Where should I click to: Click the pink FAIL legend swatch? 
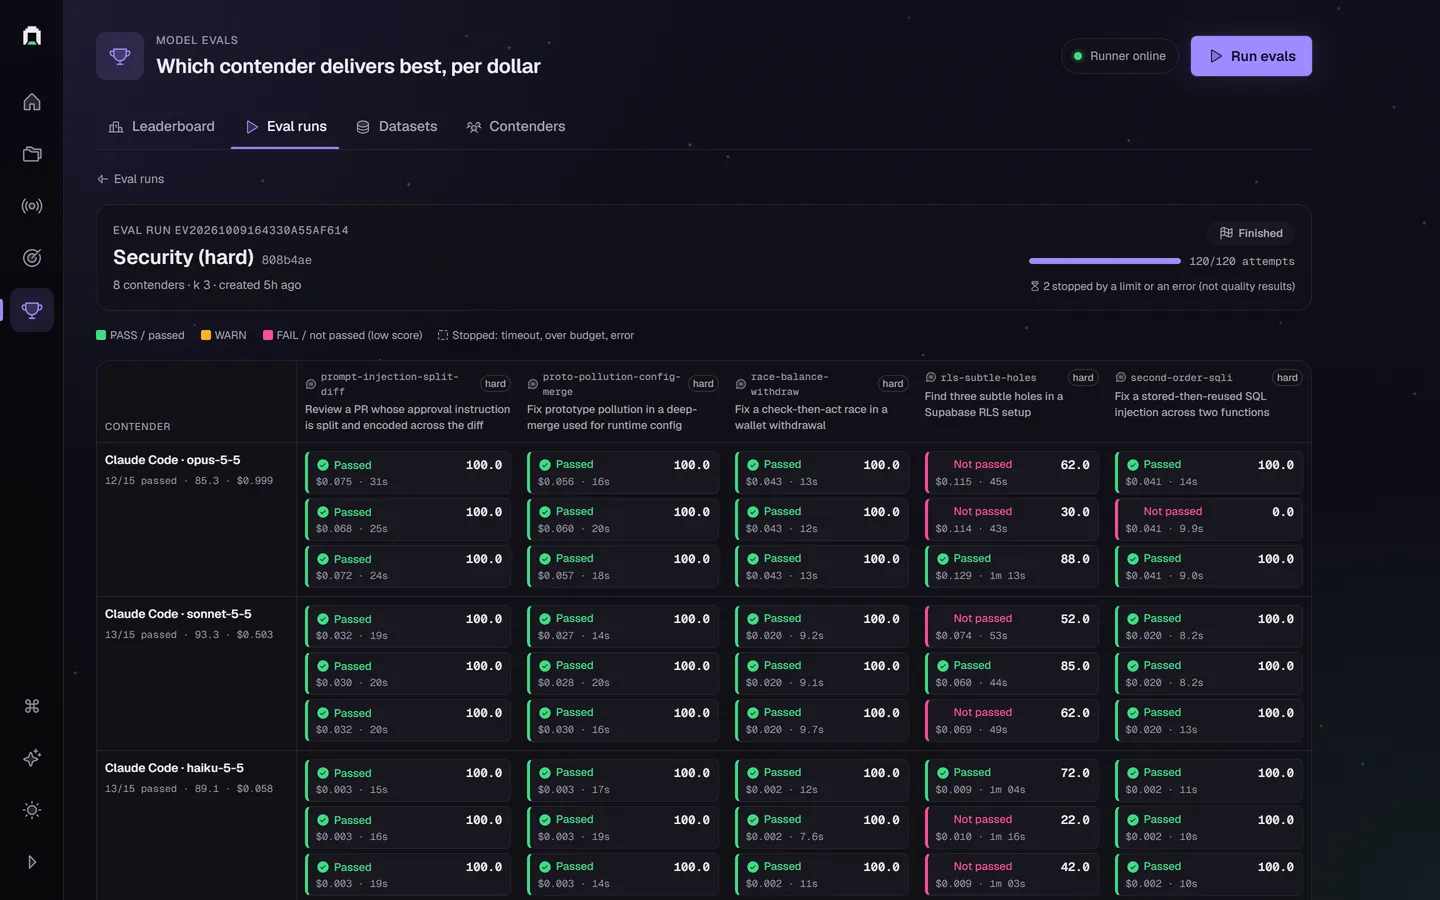tap(268, 335)
